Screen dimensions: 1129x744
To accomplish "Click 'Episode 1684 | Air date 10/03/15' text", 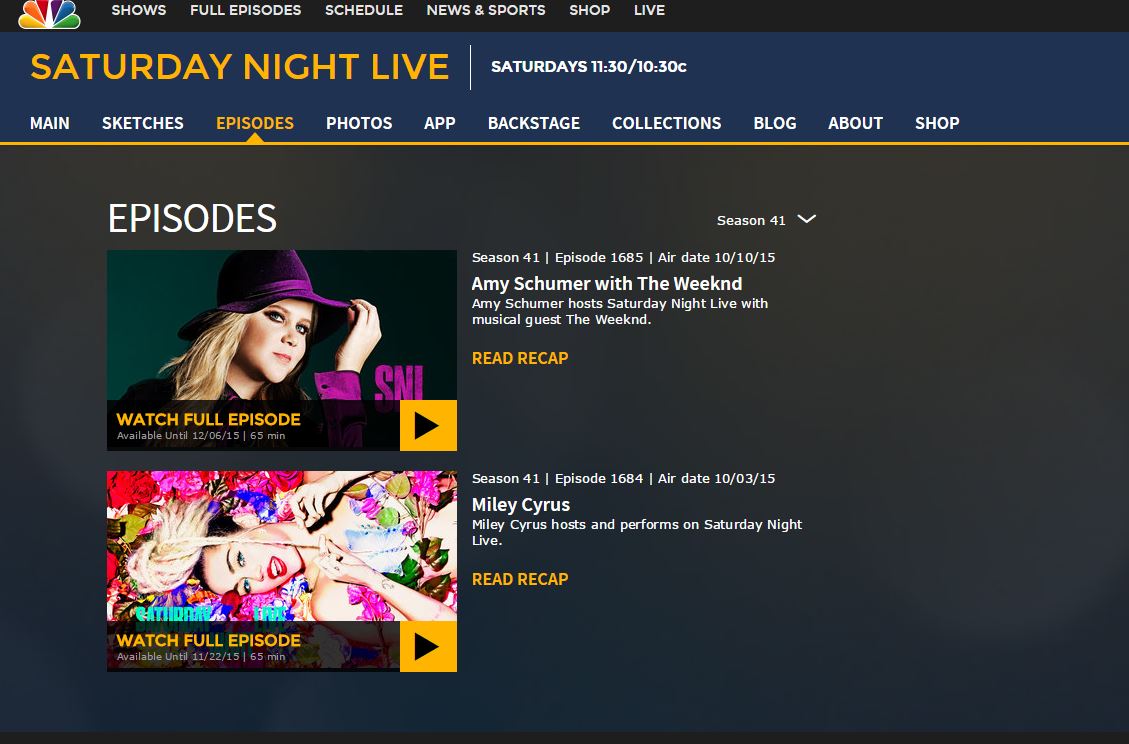I will coord(665,479).
